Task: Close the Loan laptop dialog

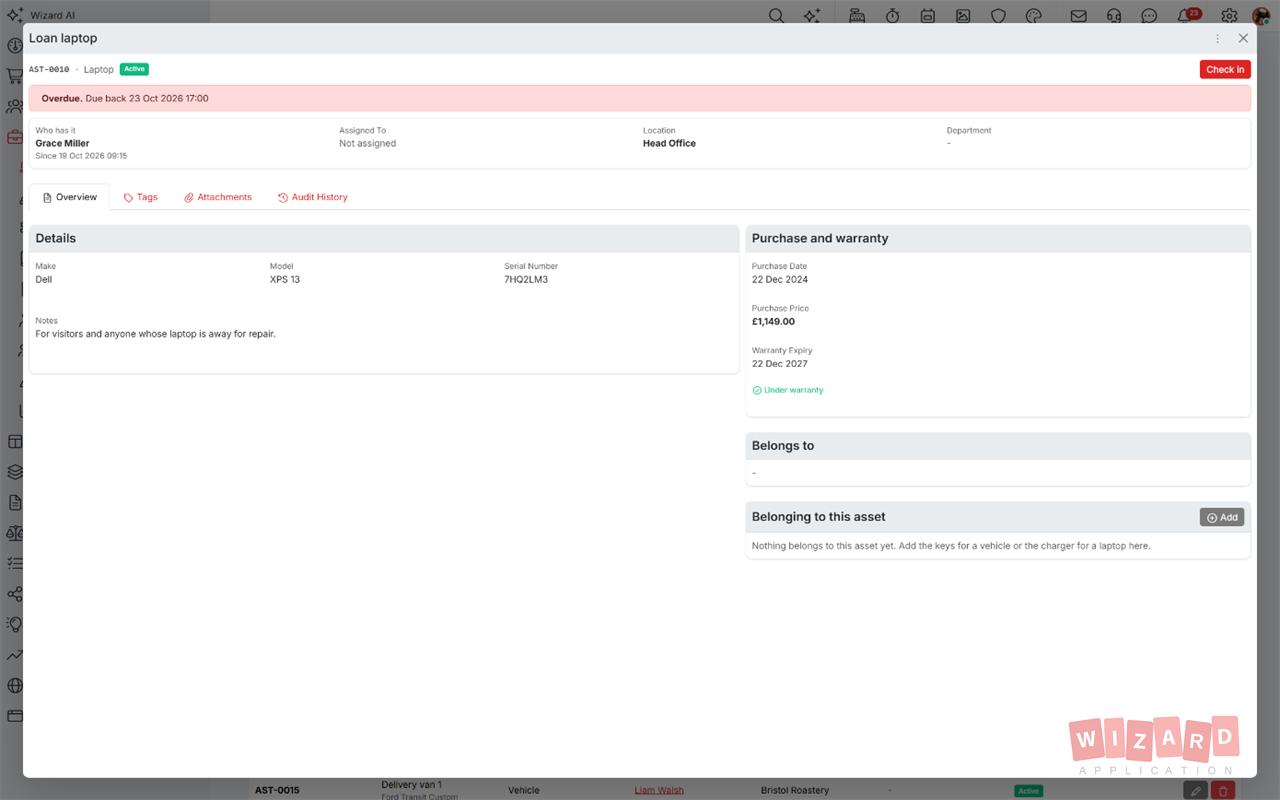Action: click(x=1243, y=38)
